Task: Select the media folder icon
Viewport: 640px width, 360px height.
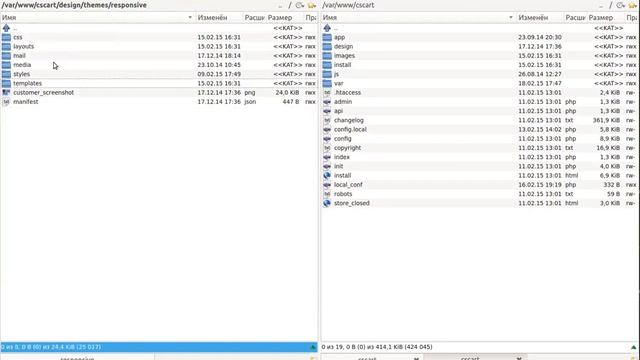Action: [6, 65]
